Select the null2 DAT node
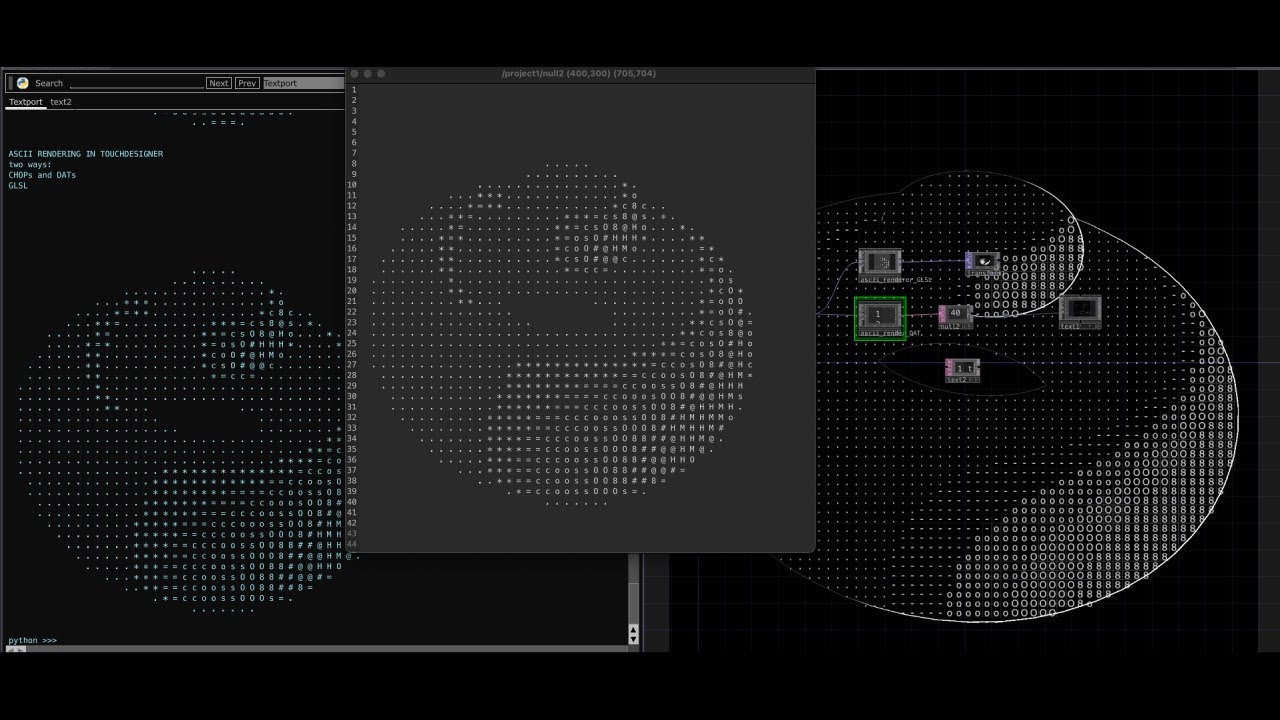1280x720 pixels. [x=955, y=316]
